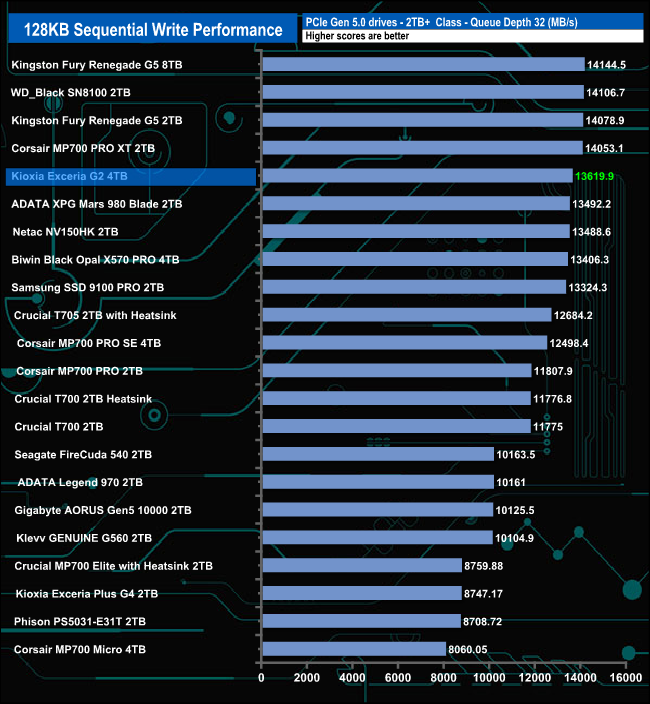The width and height of the screenshot is (650, 704).
Task: Click the 16000 axis tick label
Action: click(x=626, y=678)
